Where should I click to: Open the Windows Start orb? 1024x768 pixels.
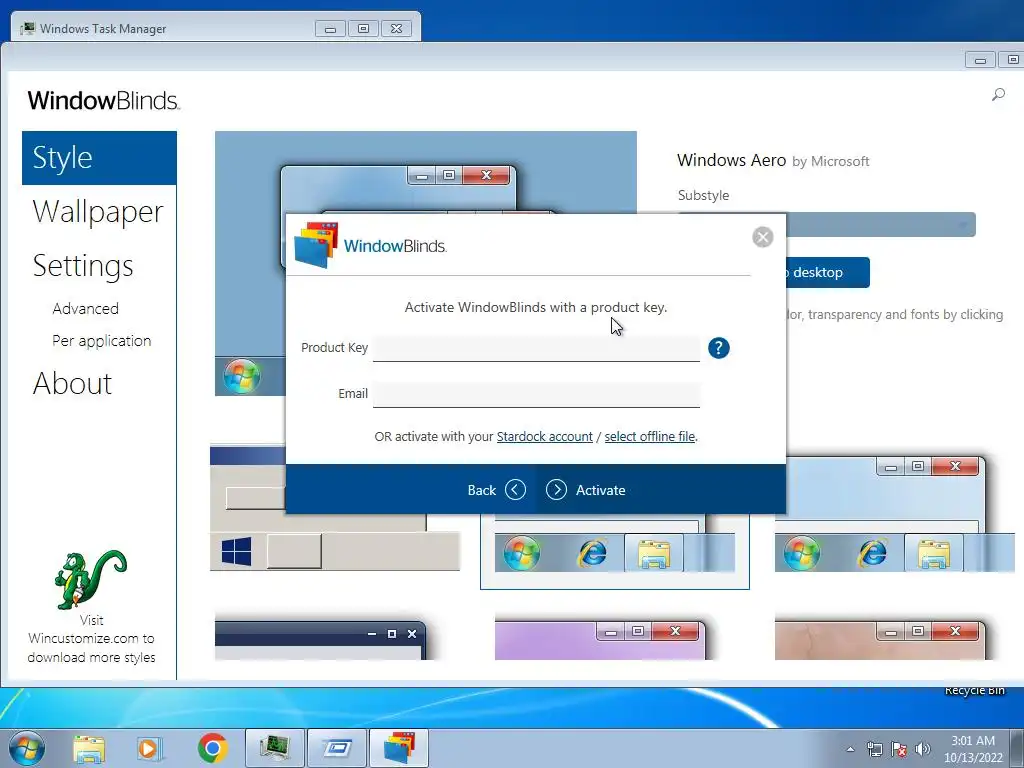point(27,748)
